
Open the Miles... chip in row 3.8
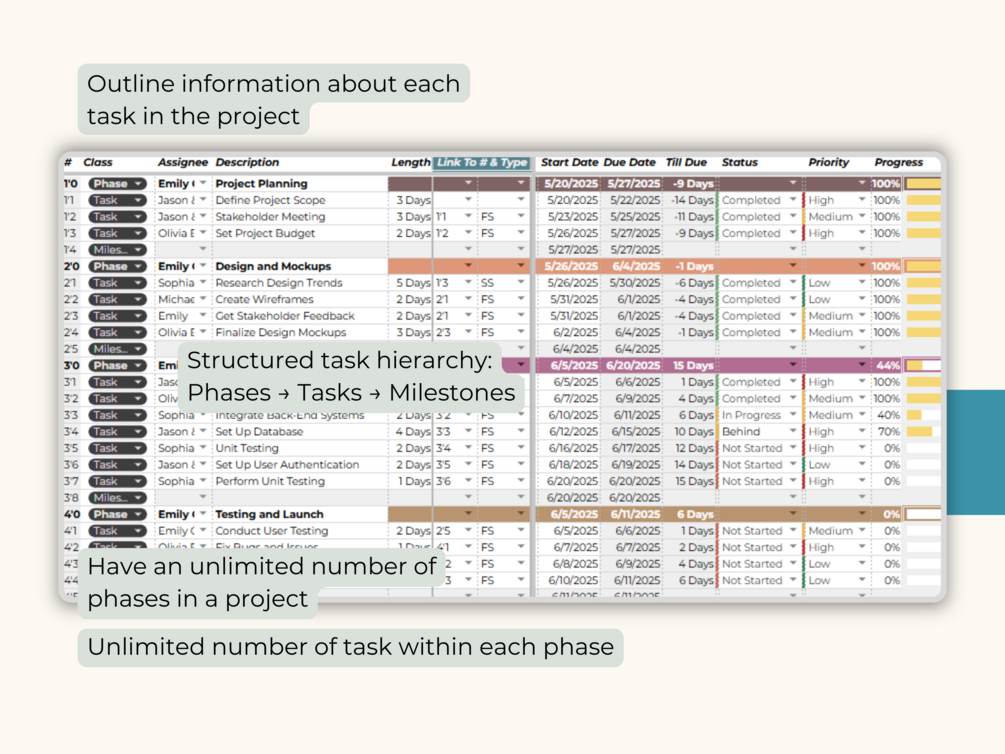point(117,498)
